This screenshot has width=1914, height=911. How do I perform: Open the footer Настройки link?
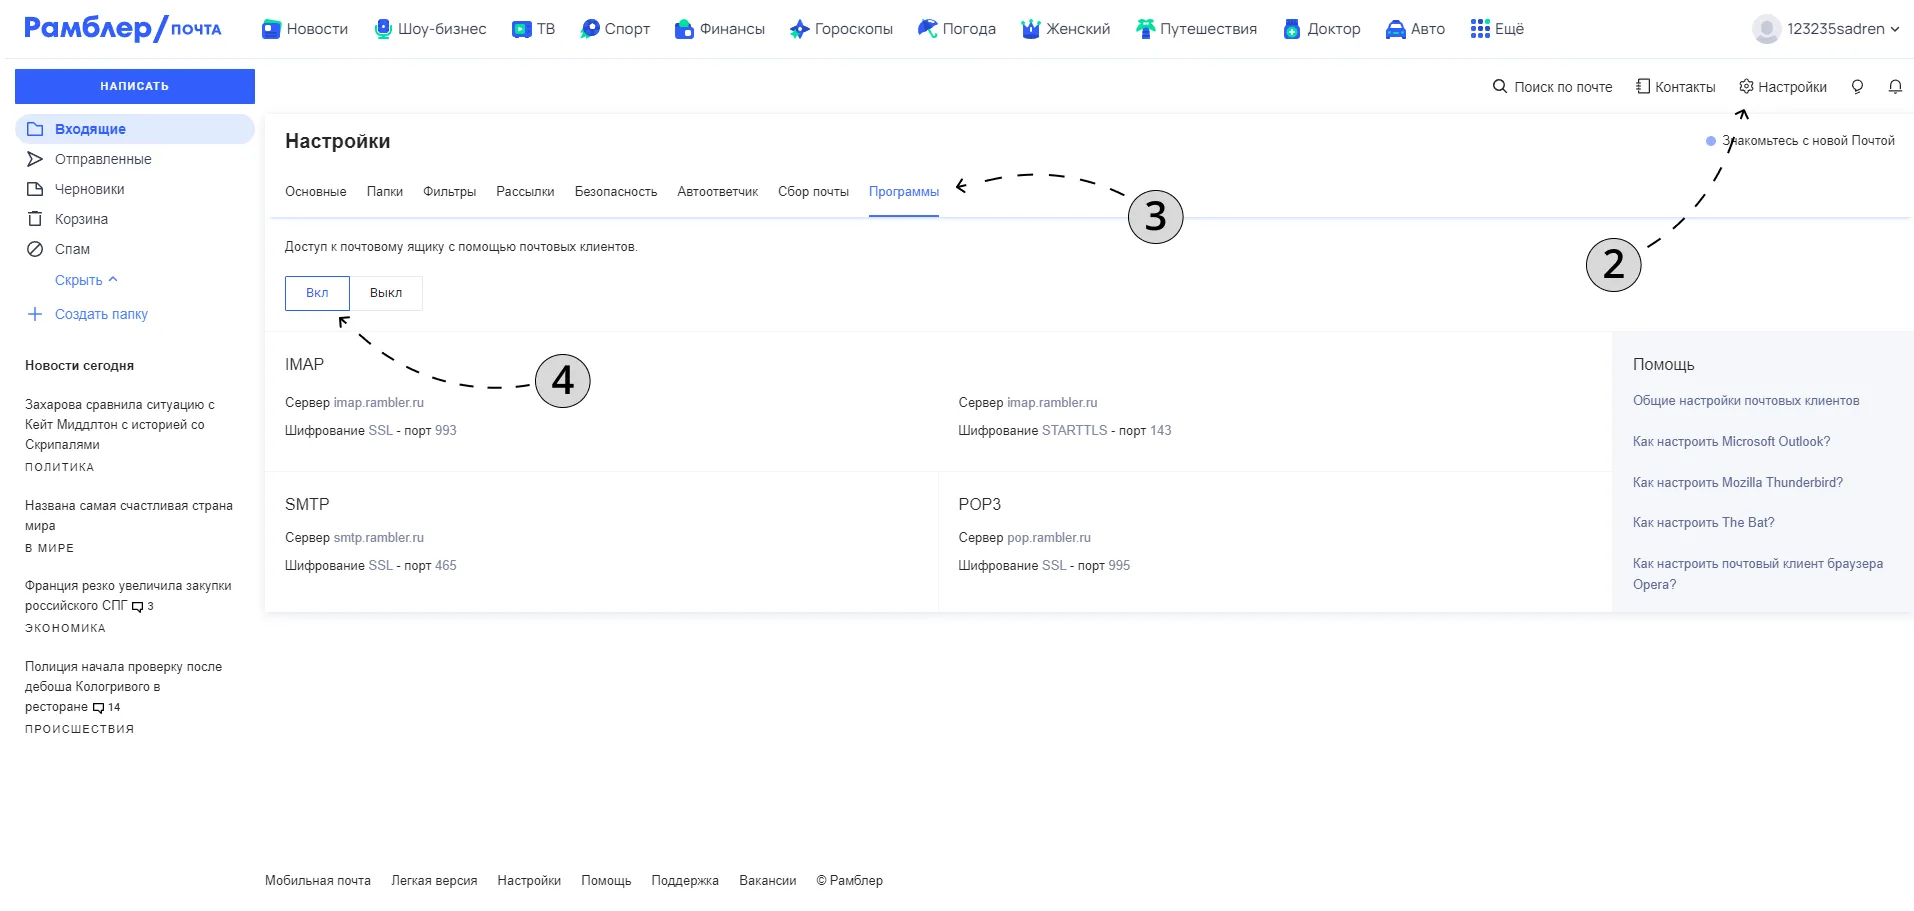click(529, 881)
